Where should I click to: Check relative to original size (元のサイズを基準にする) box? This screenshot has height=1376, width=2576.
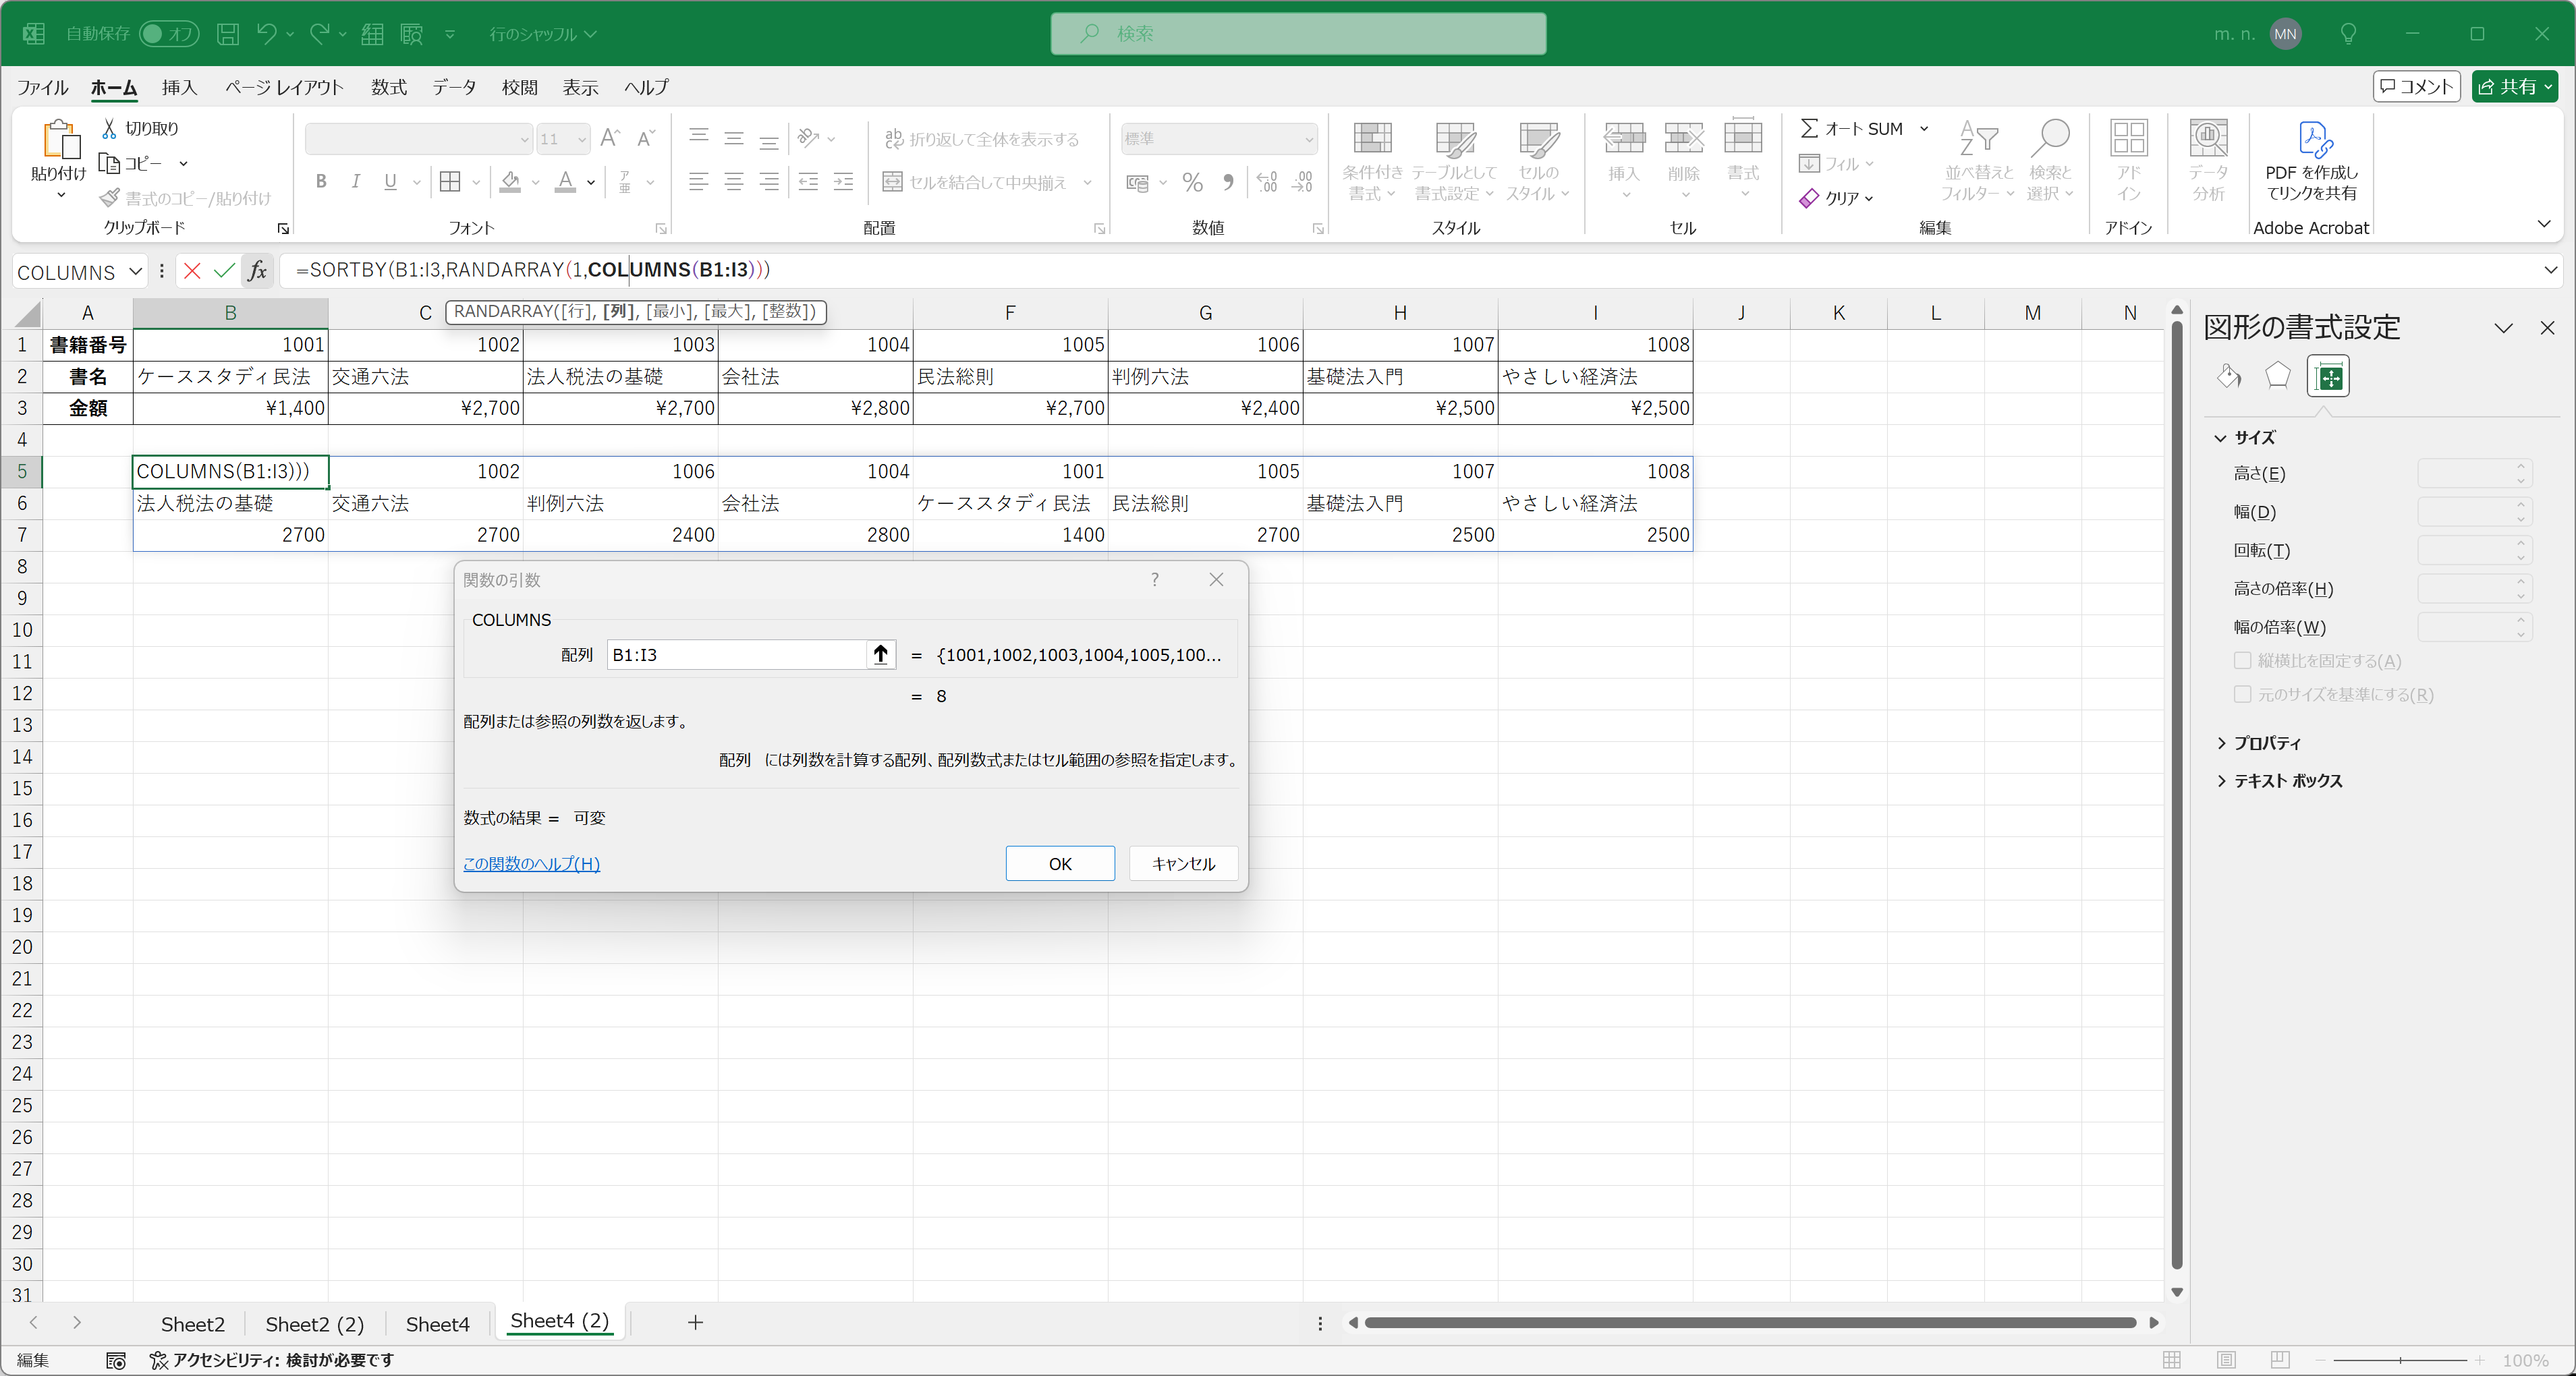pos(2243,694)
